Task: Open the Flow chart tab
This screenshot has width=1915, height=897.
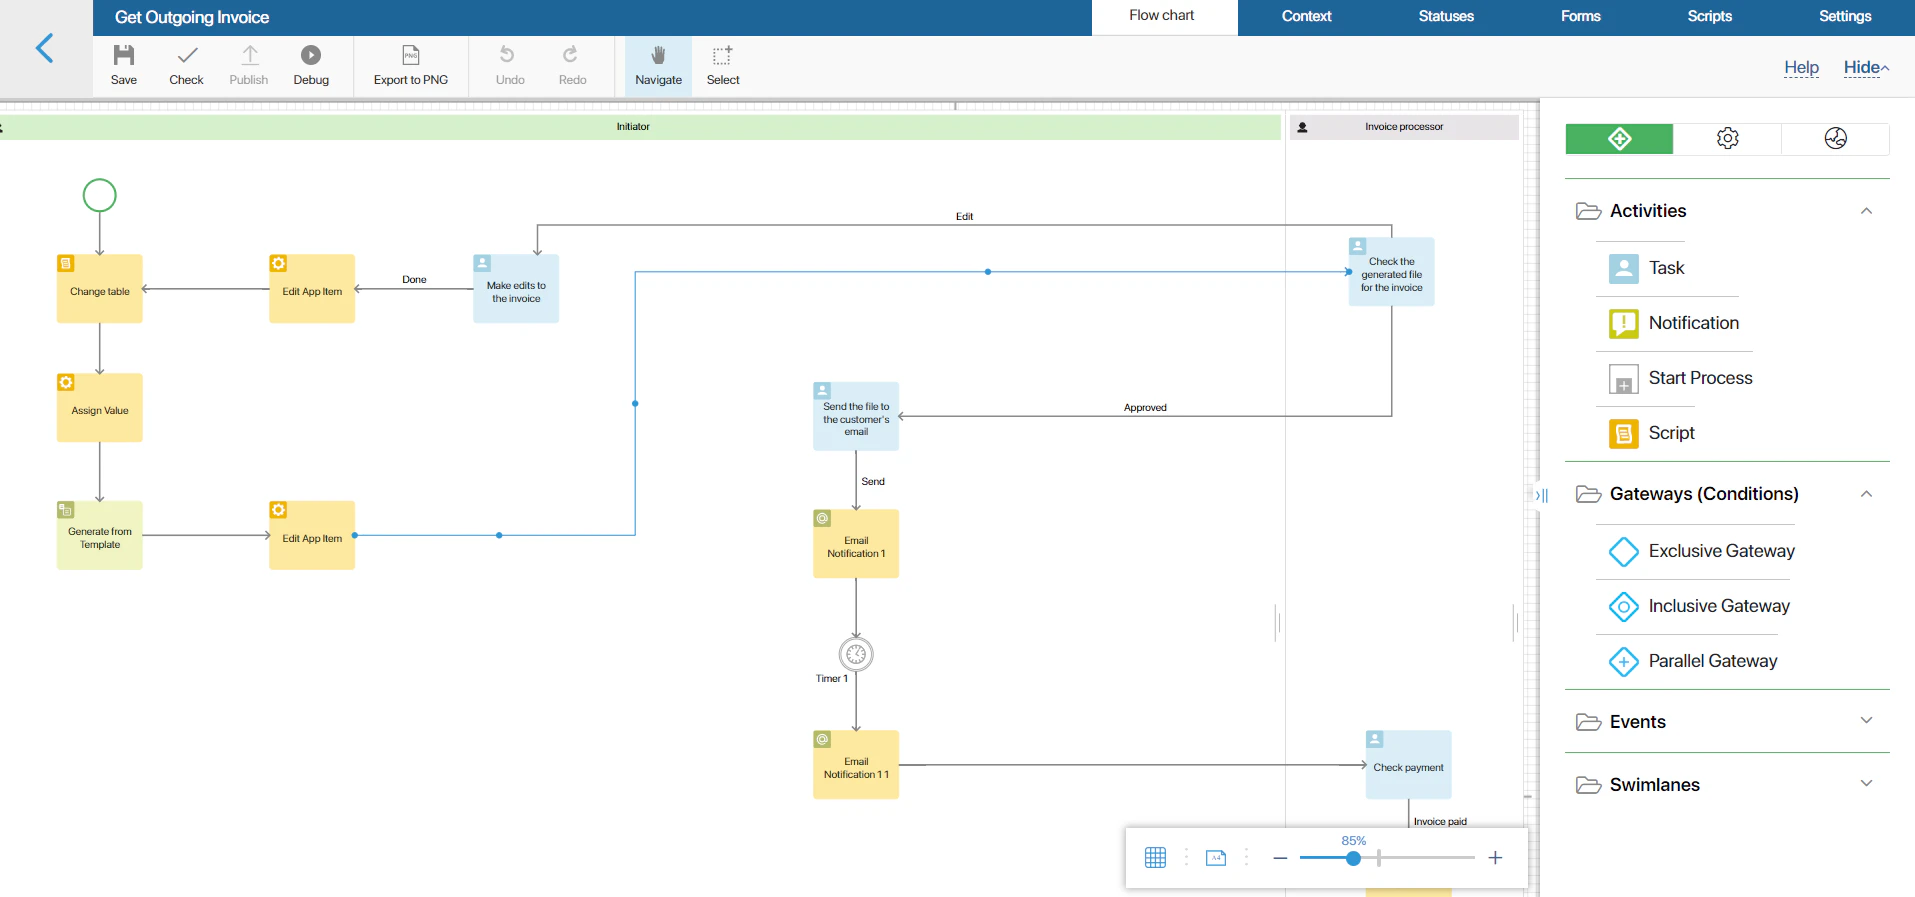Action: click(1162, 16)
